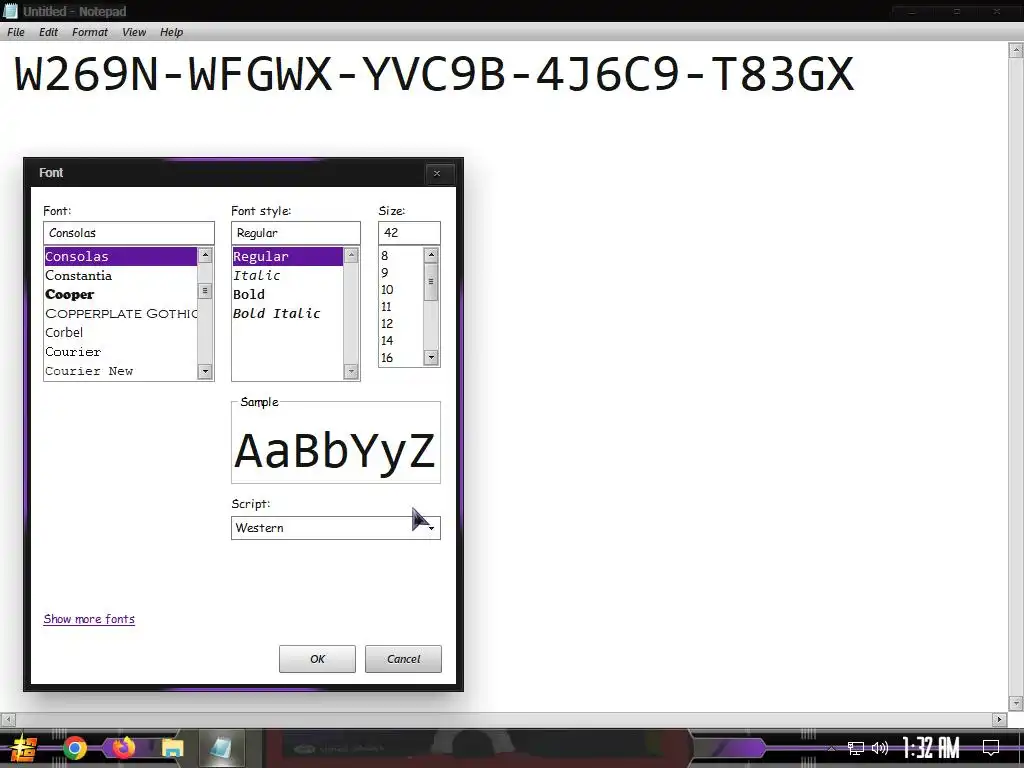Click the 1:32 AM taskbar clock
The image size is (1024, 768).
click(931, 747)
